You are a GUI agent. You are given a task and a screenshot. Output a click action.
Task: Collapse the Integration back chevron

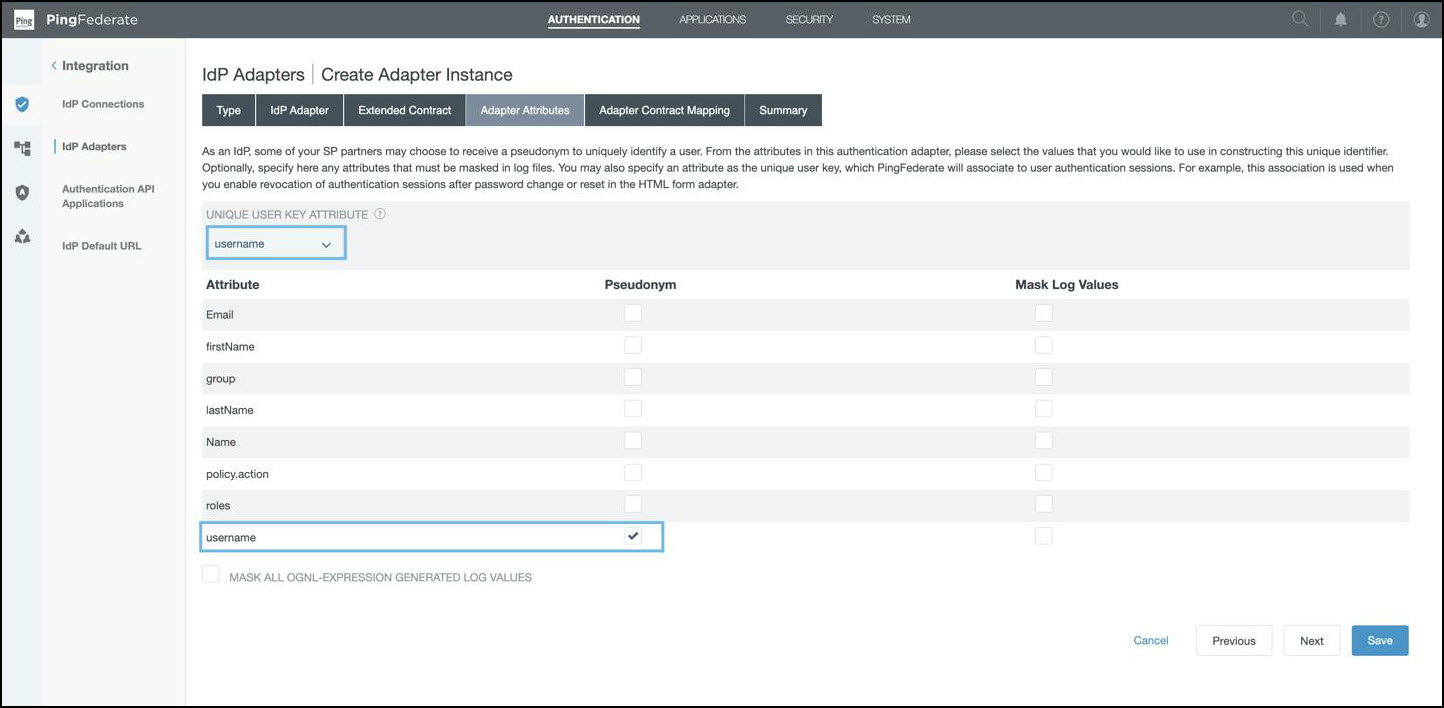tap(54, 66)
